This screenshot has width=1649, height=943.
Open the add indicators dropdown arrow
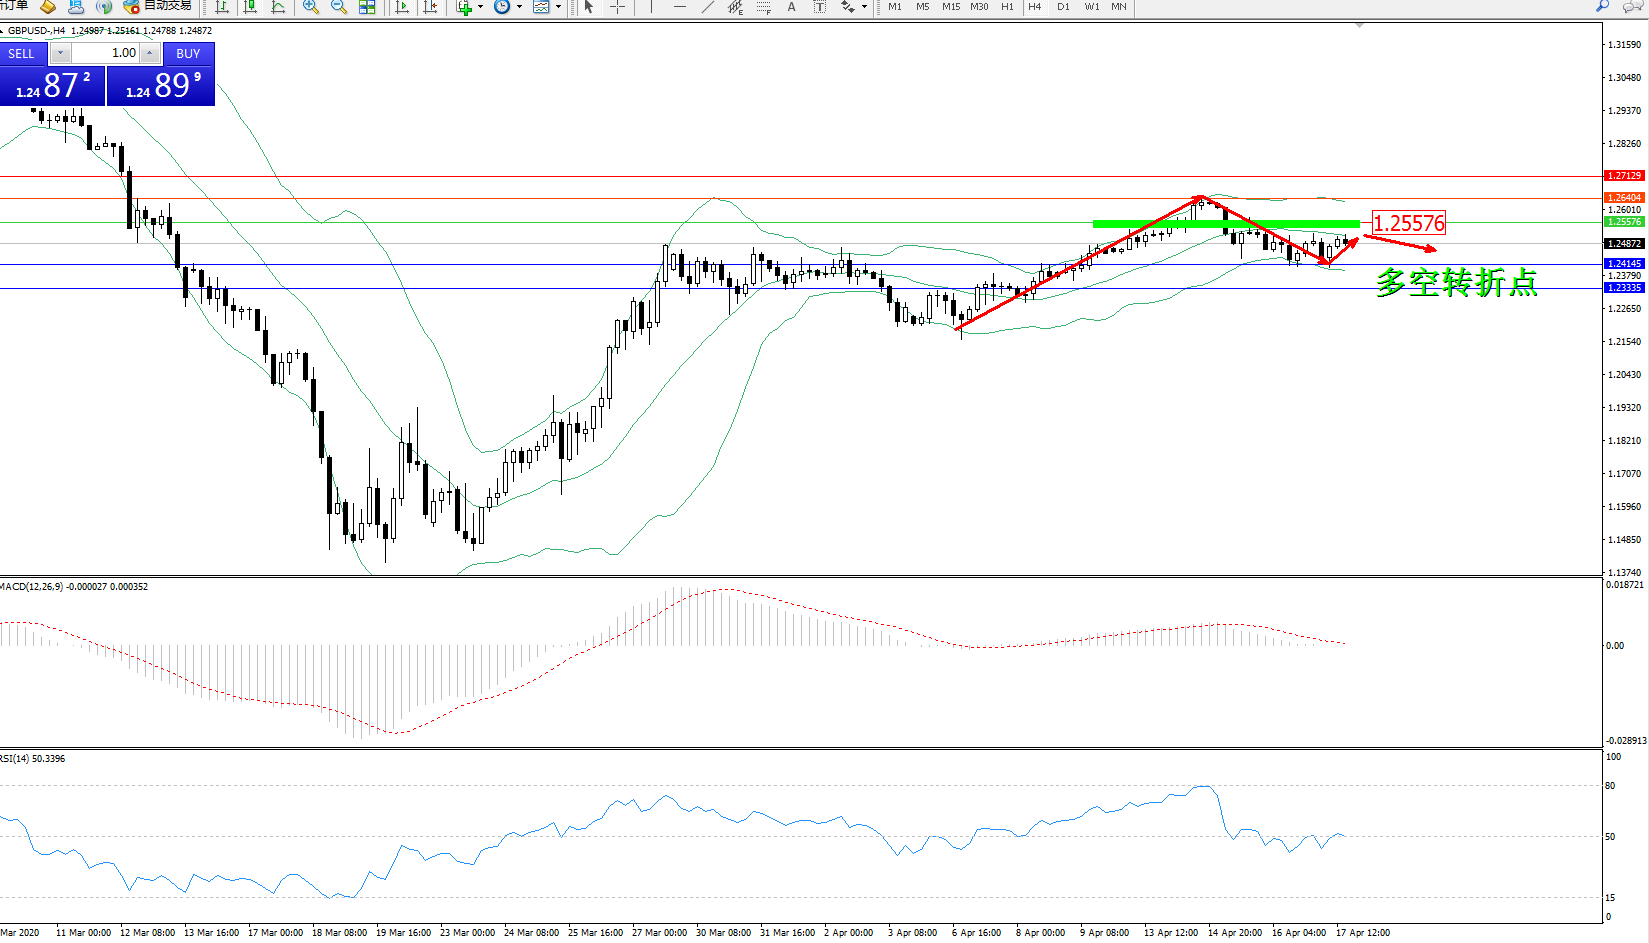pyautogui.click(x=481, y=7)
